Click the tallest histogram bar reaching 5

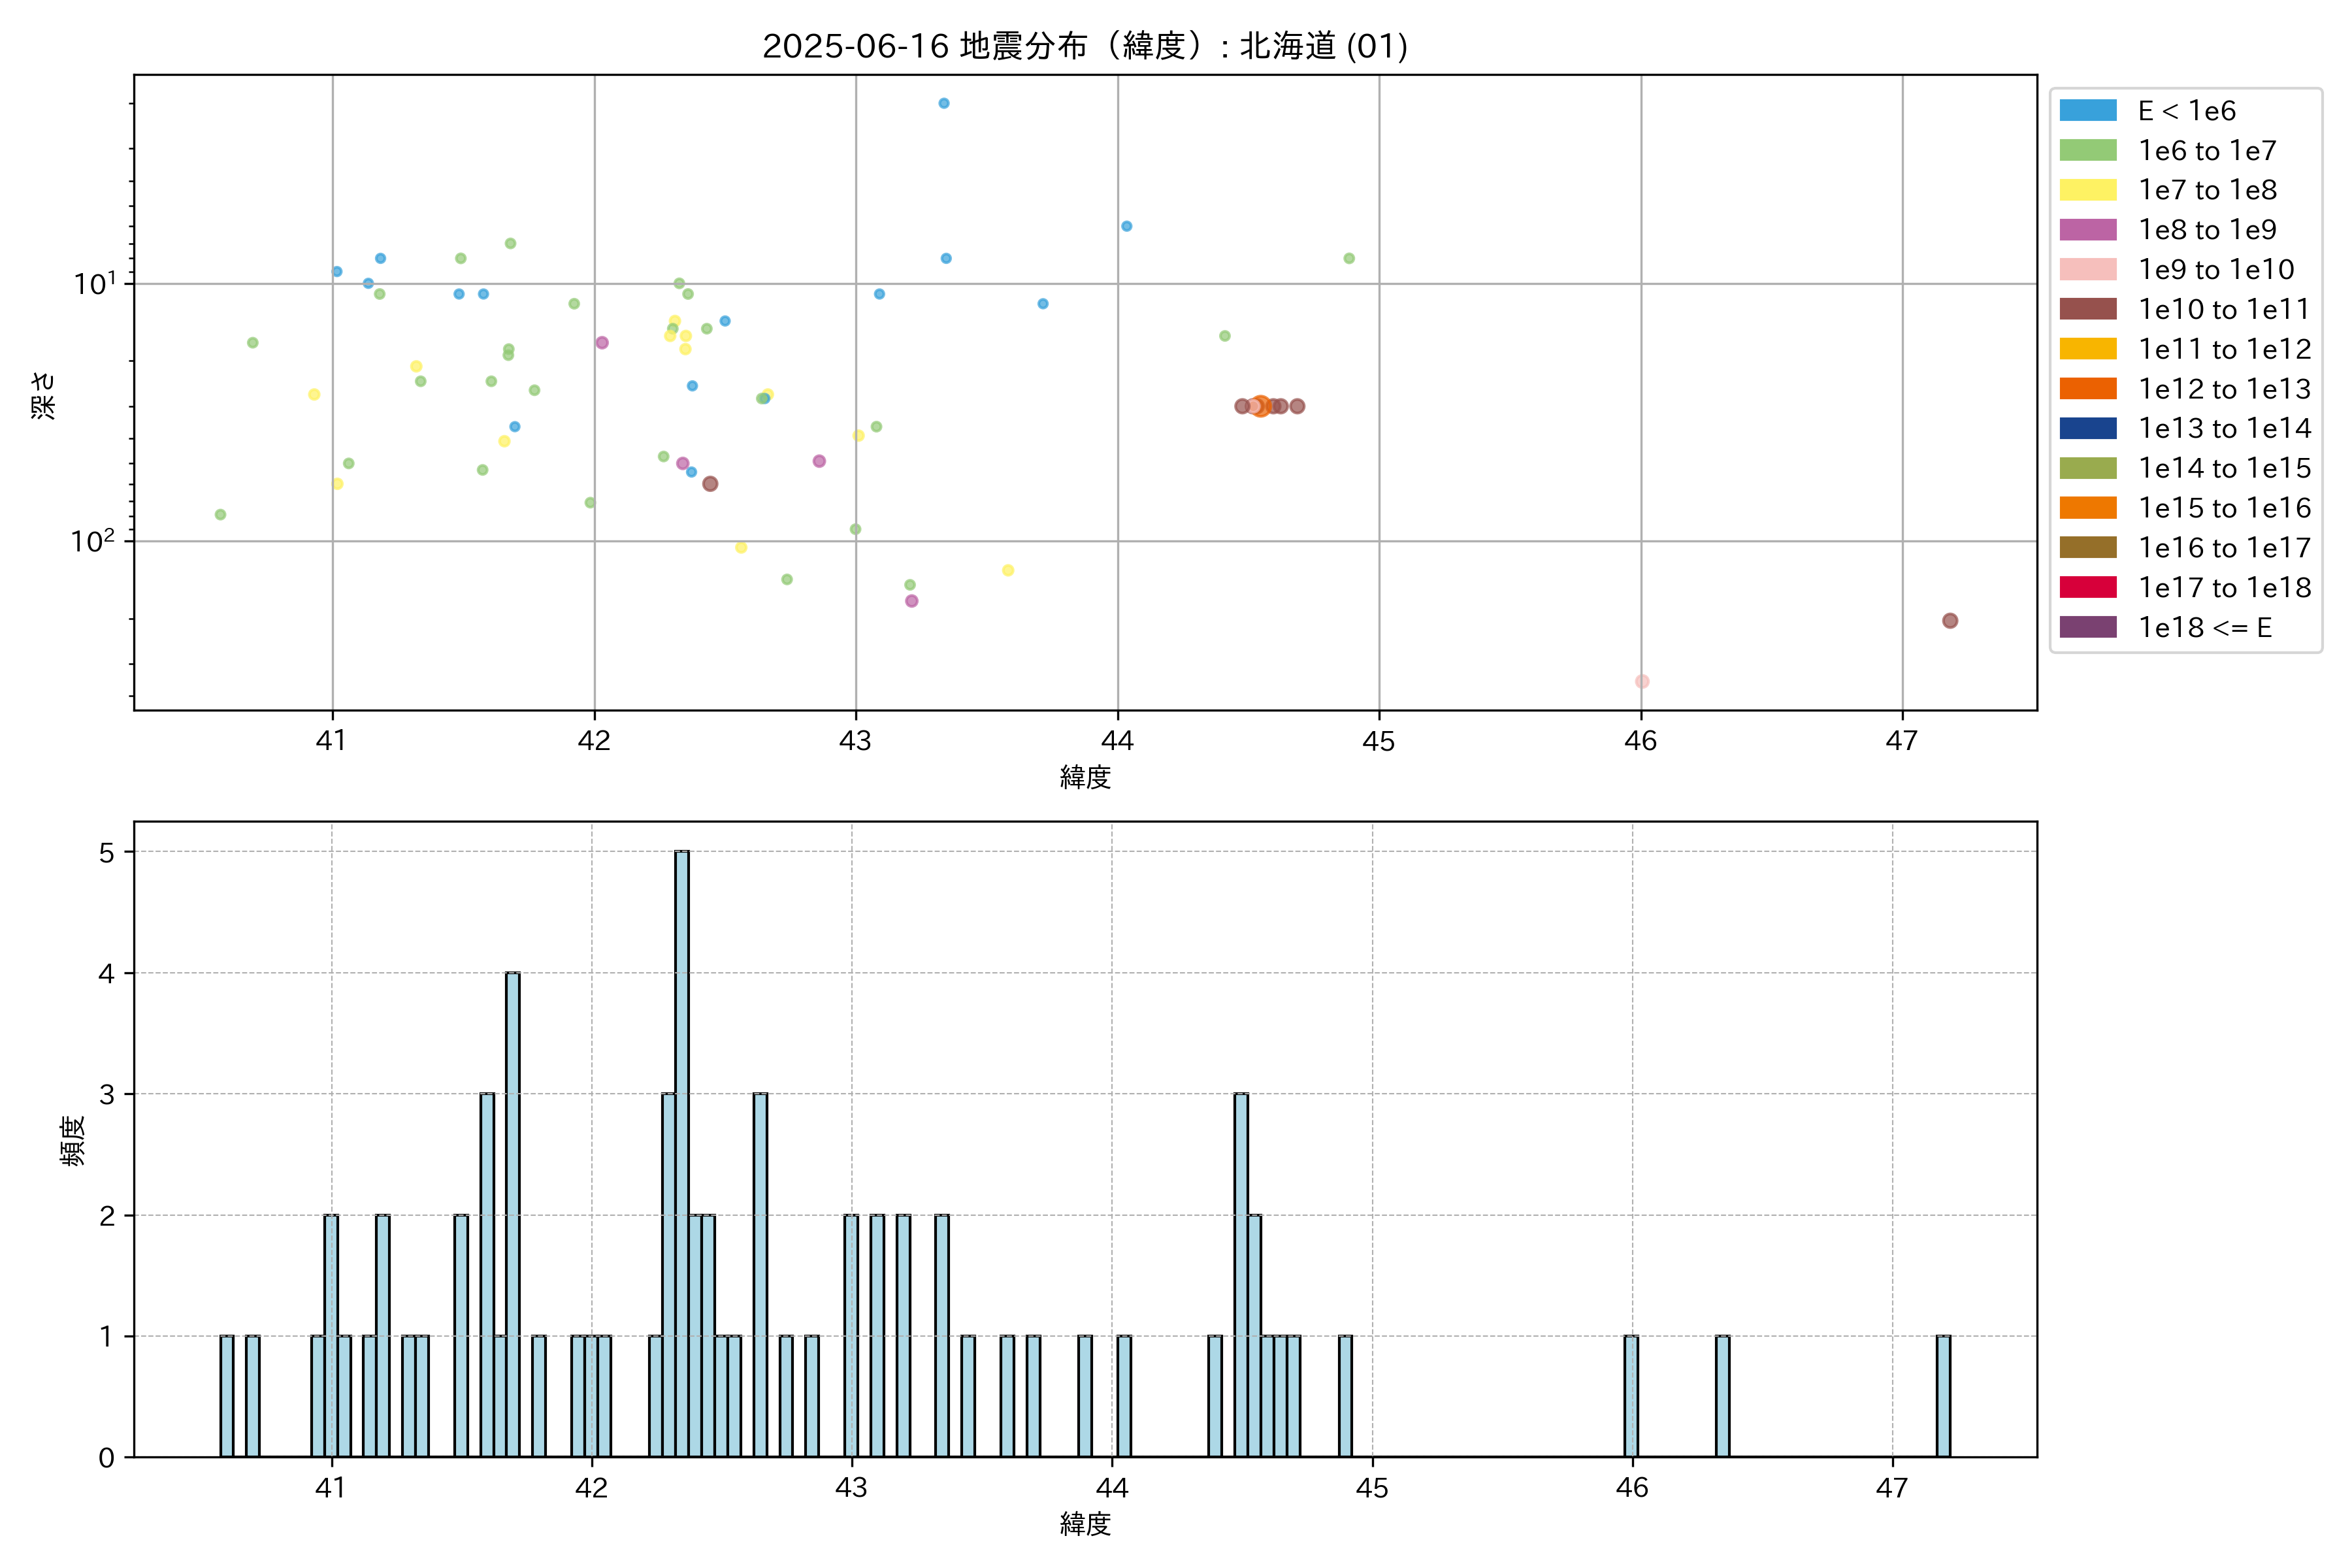coord(681,1153)
